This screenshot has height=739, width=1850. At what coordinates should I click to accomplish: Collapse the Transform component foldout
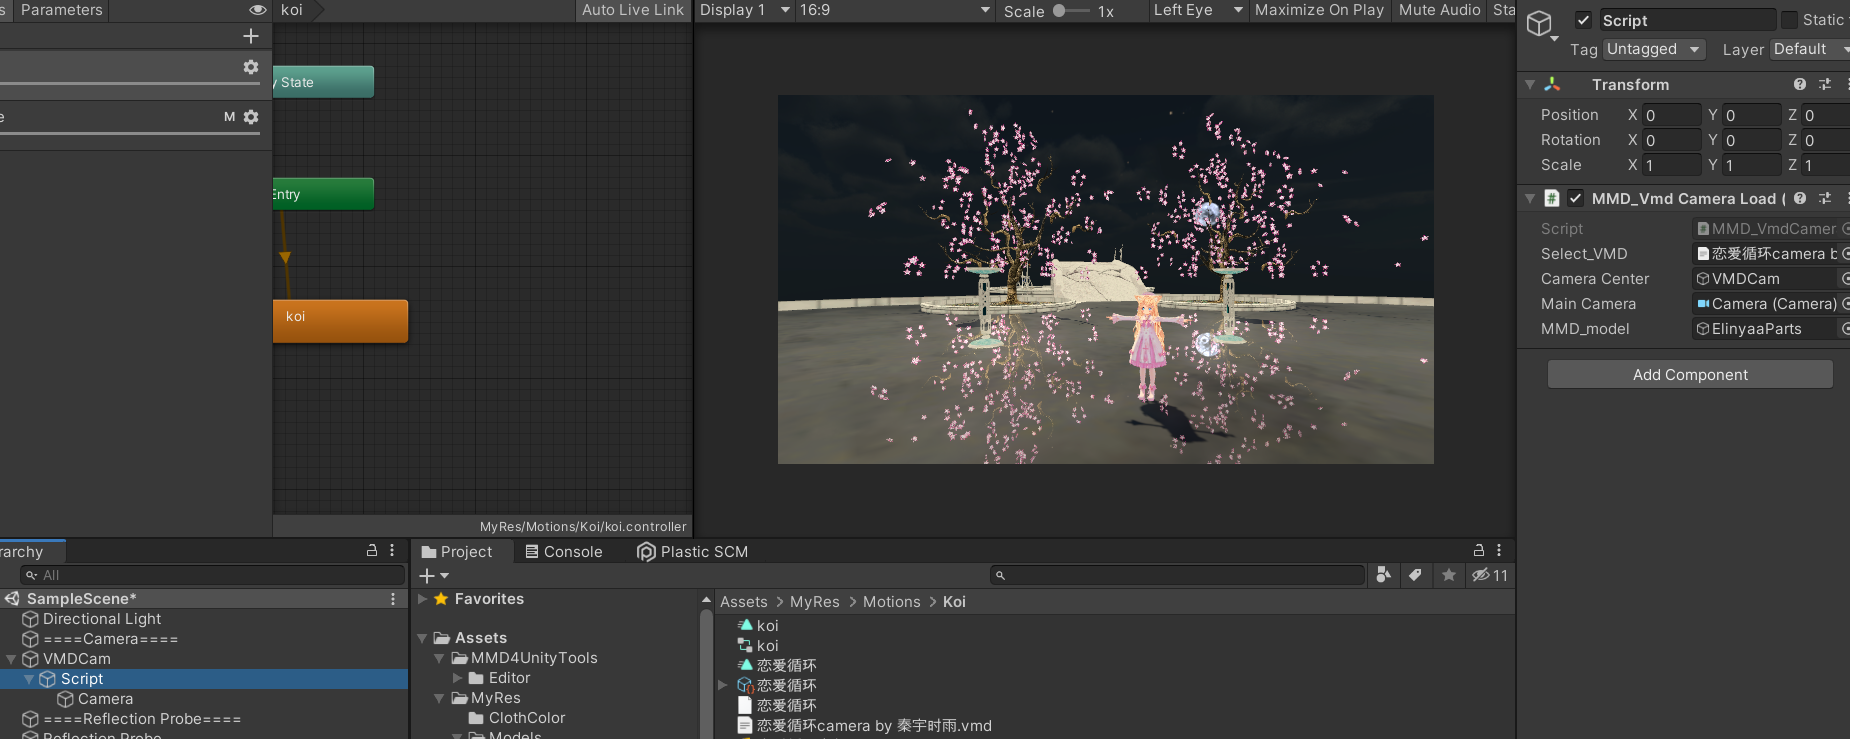[1530, 85]
